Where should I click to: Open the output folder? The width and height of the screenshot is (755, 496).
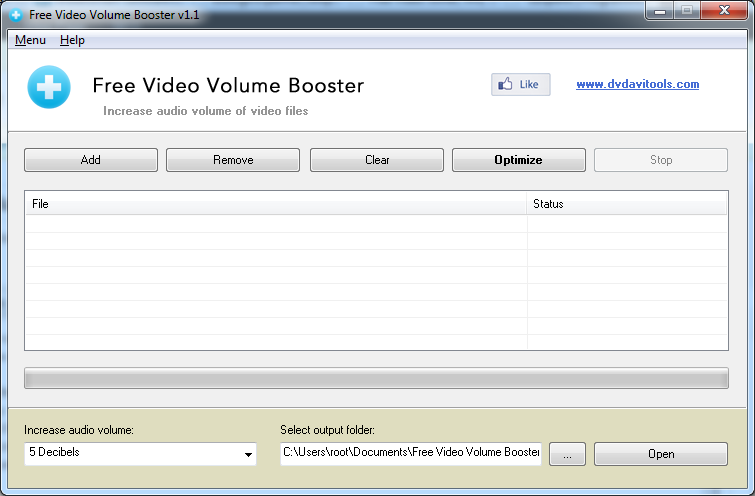[660, 454]
